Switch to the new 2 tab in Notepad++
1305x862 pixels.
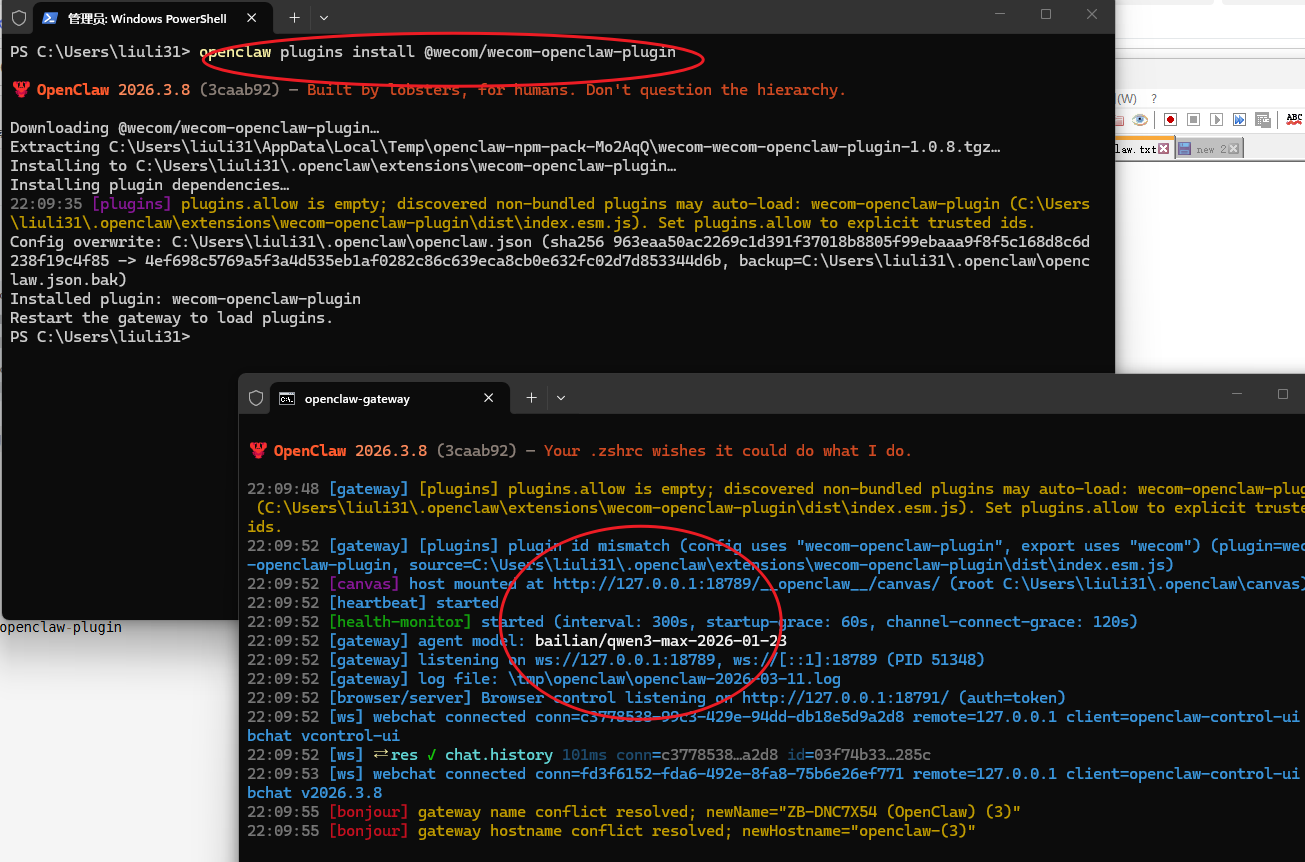1210,149
